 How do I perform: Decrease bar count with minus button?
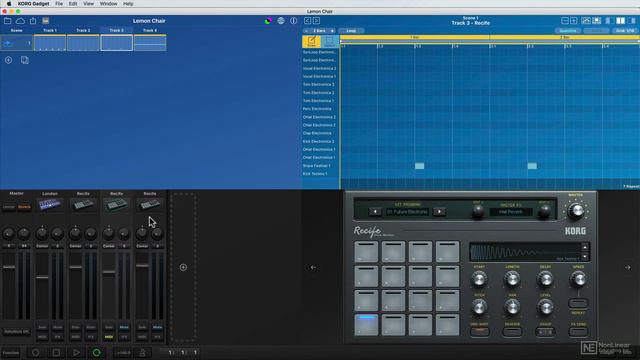(306, 31)
